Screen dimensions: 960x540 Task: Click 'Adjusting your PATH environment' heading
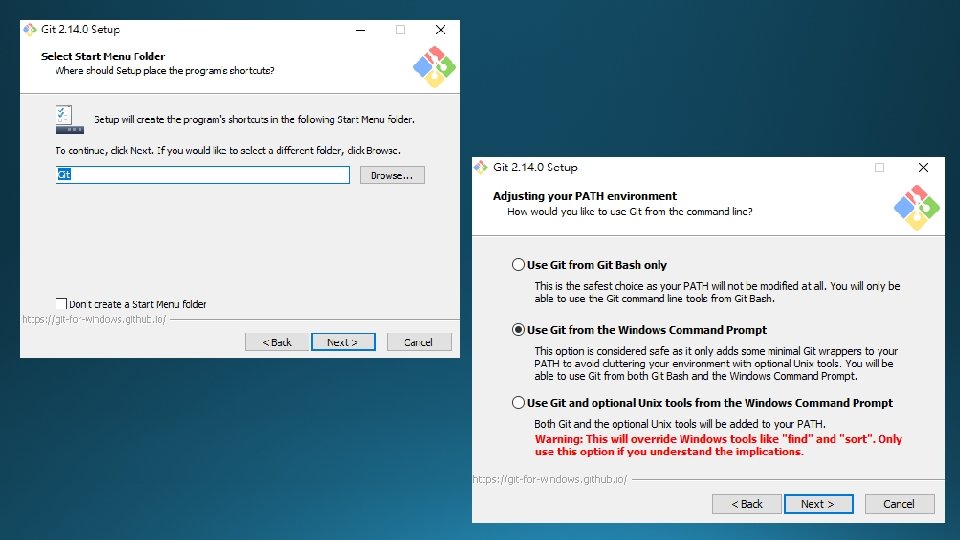coord(585,196)
